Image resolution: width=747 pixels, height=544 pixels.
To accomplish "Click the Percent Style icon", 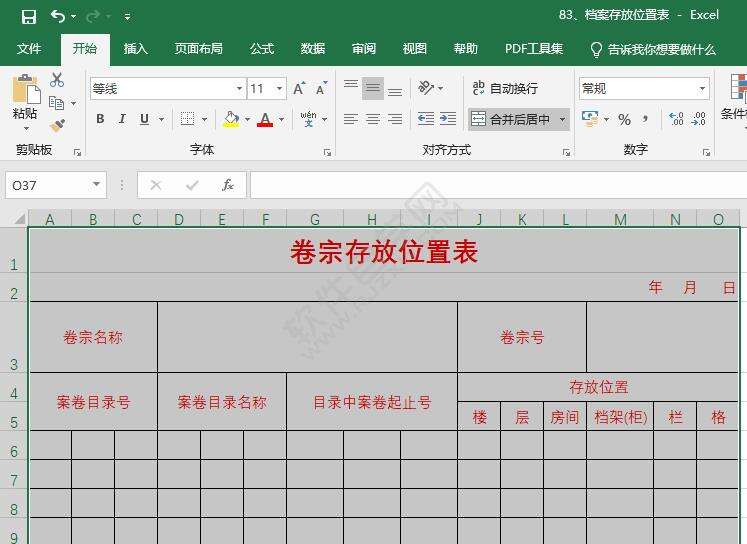I will (625, 119).
